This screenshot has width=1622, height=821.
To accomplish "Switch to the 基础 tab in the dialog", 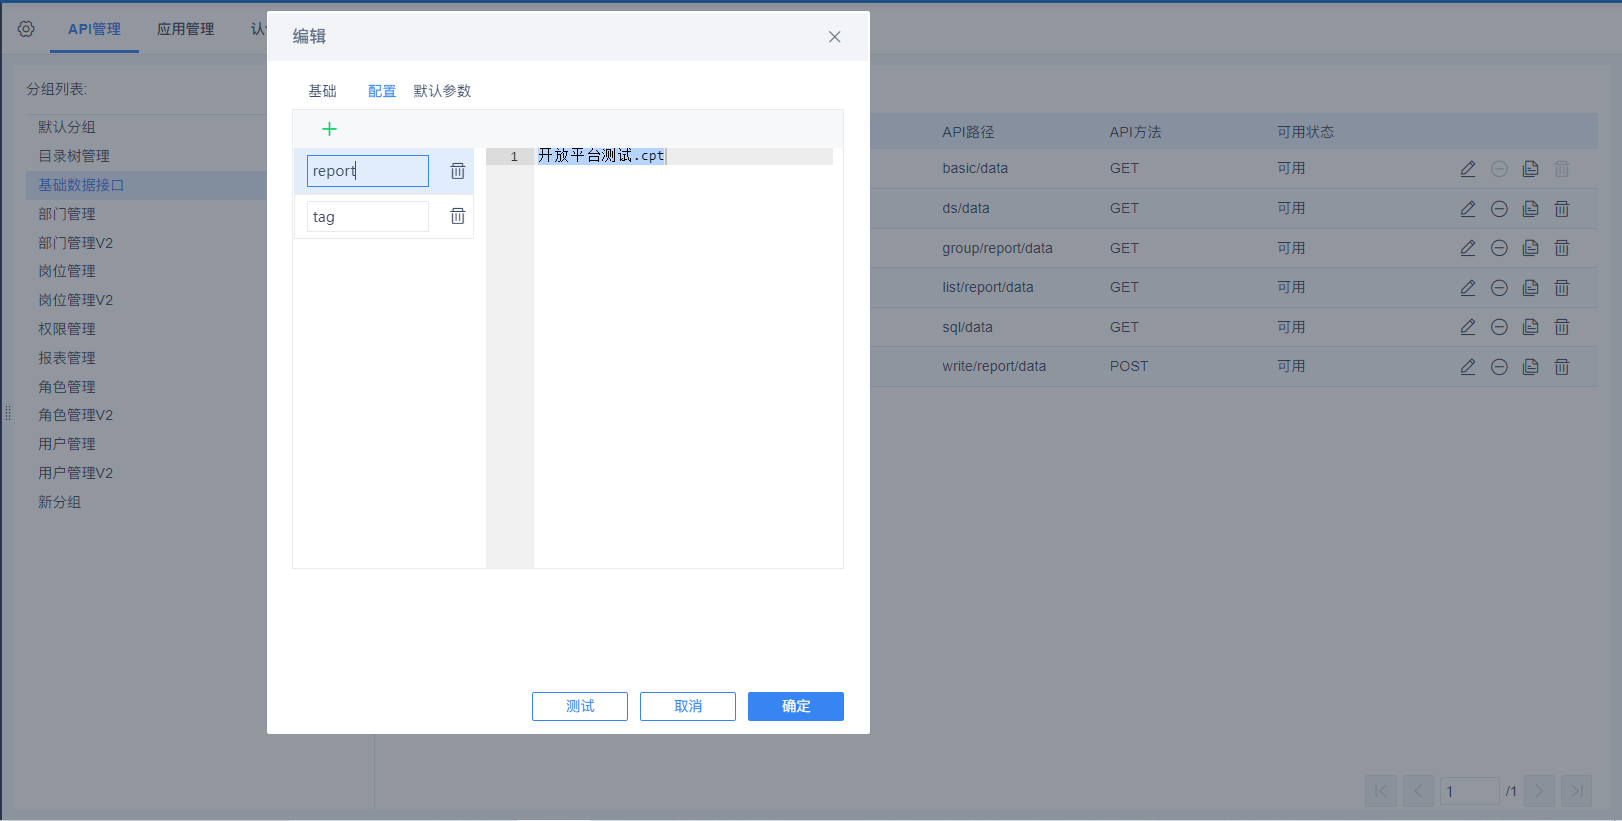I will point(322,91).
